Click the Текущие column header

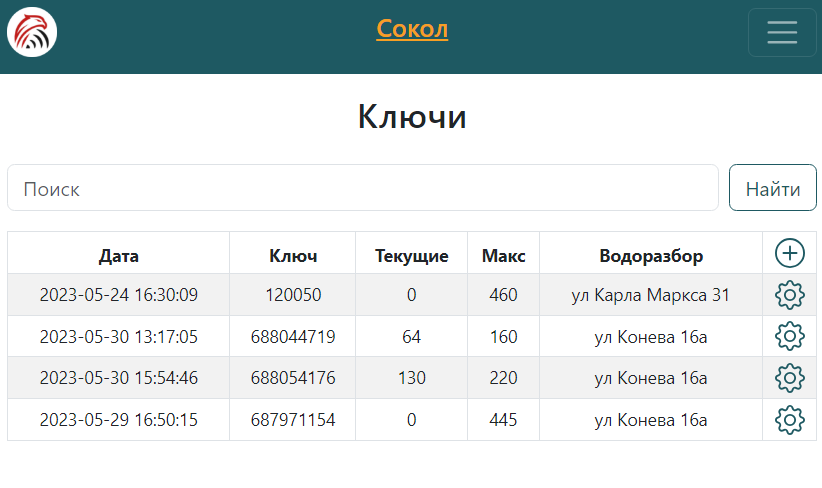click(411, 256)
